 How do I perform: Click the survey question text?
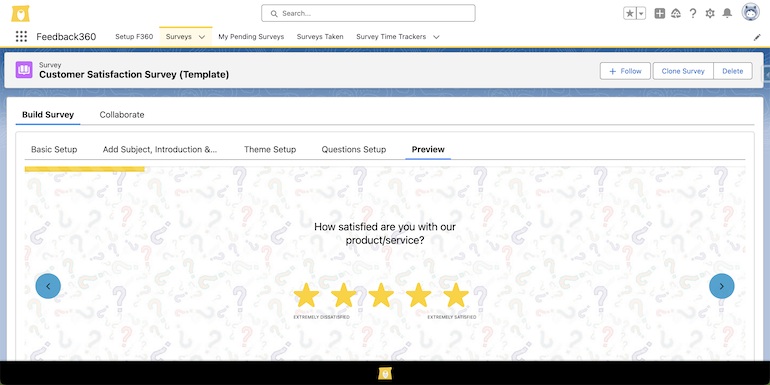pyautogui.click(x=385, y=234)
